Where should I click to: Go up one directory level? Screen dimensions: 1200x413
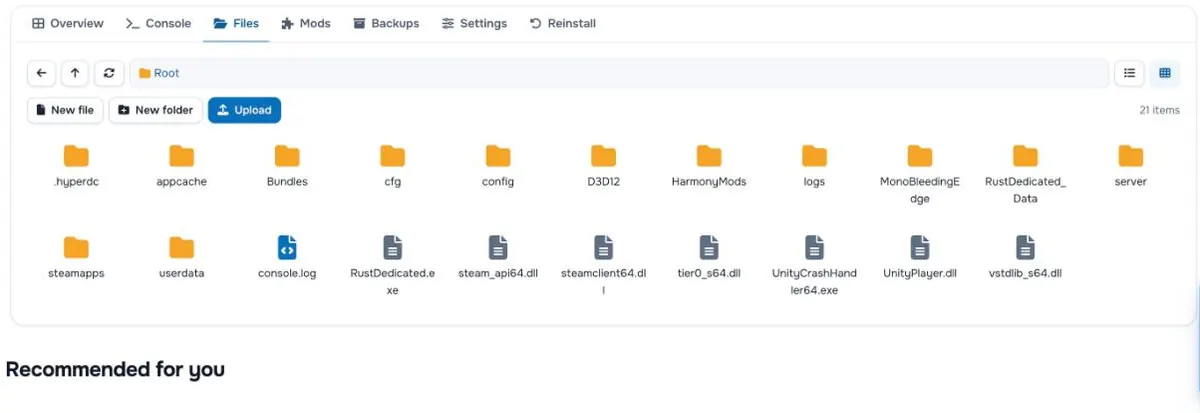(75, 73)
